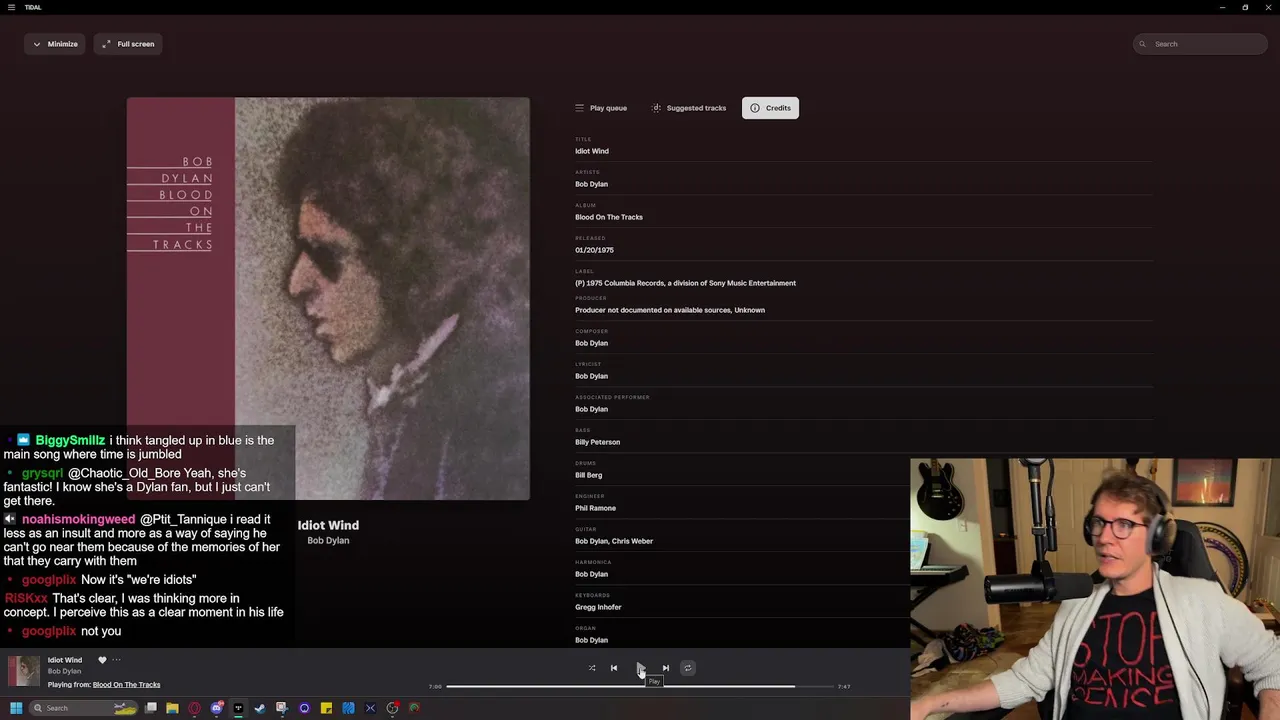
Task: Click the Search field at top right
Action: pyautogui.click(x=1200, y=44)
